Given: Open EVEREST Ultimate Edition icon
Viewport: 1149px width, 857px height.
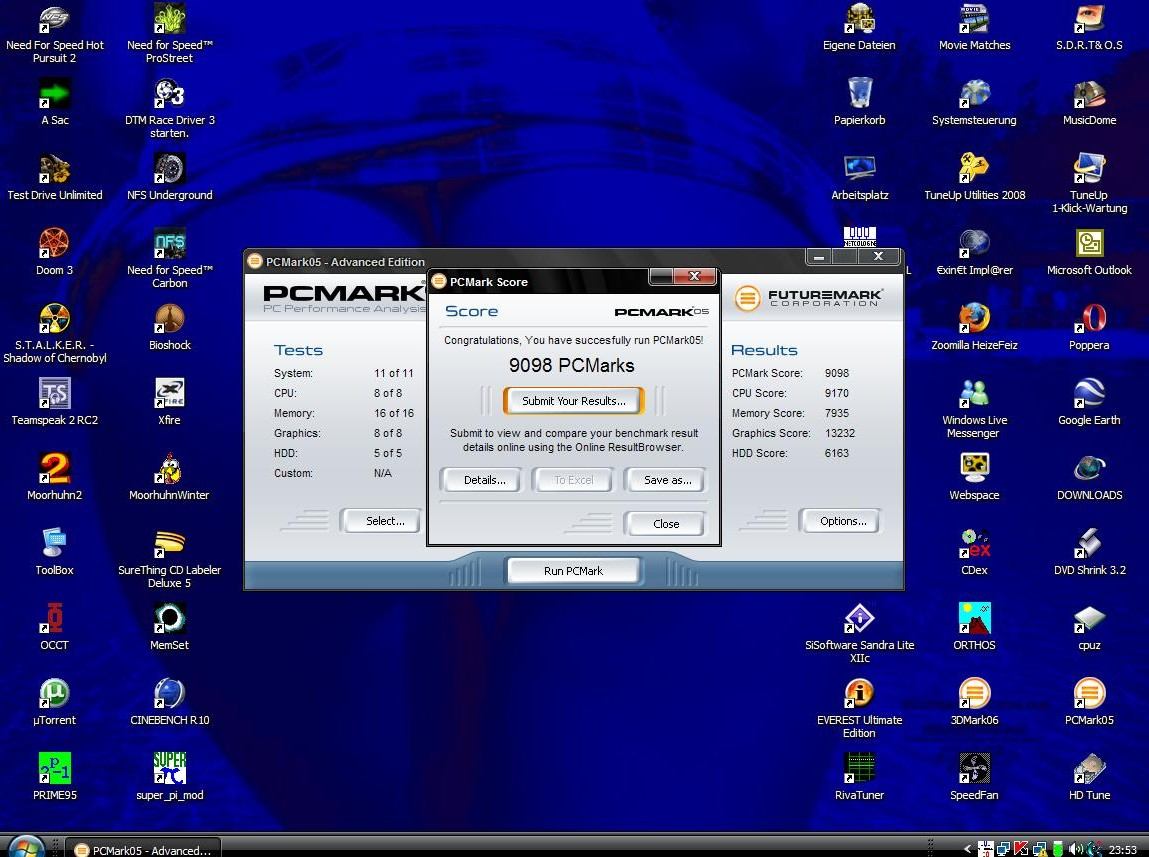Looking at the screenshot, I should tap(860, 694).
